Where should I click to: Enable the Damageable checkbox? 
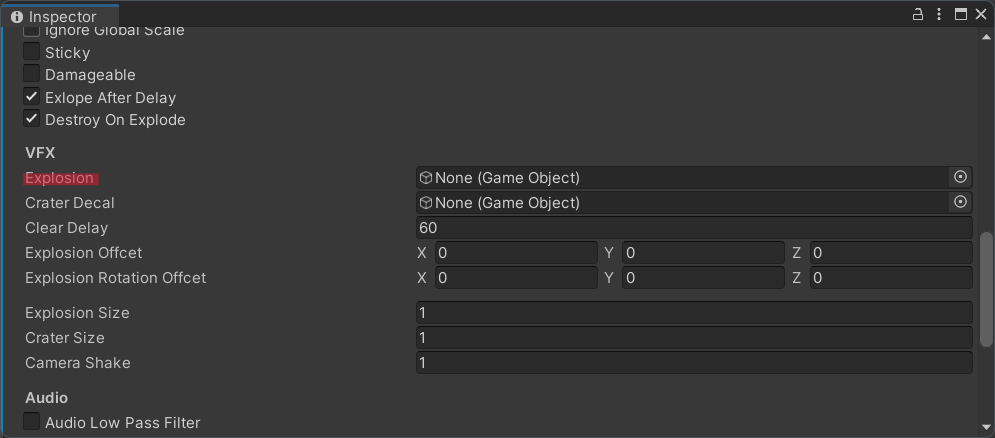[x=32, y=74]
